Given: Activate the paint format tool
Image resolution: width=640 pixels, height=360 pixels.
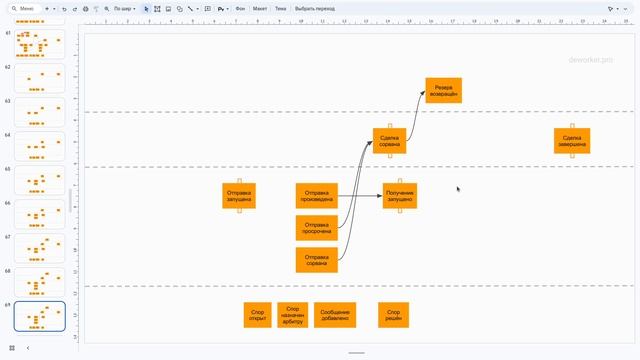Looking at the screenshot, I should pyautogui.click(x=96, y=9).
